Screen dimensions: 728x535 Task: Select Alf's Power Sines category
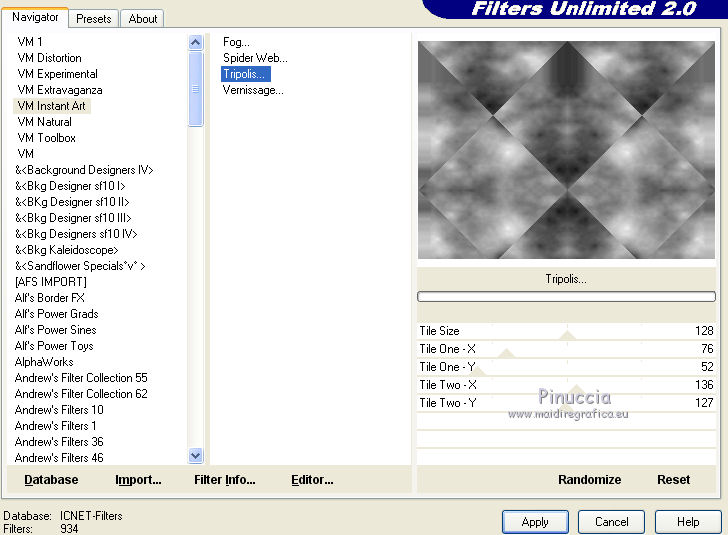(55, 330)
